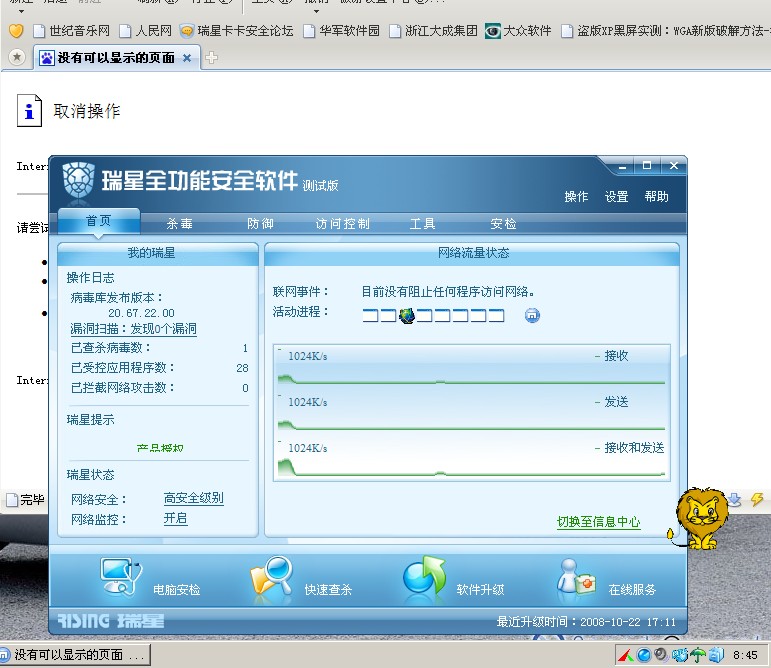Open the 防御 defense tab
This screenshot has height=668, width=771.
[260, 224]
